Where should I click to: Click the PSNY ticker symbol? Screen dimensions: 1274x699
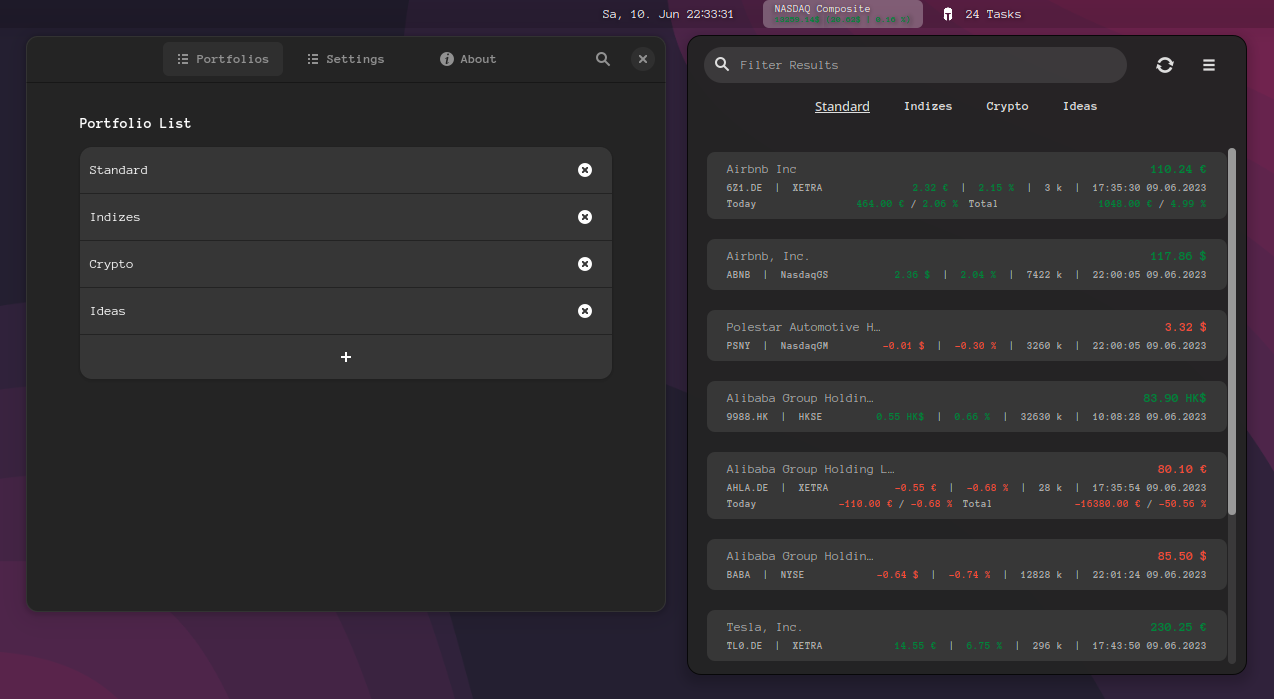tap(738, 346)
